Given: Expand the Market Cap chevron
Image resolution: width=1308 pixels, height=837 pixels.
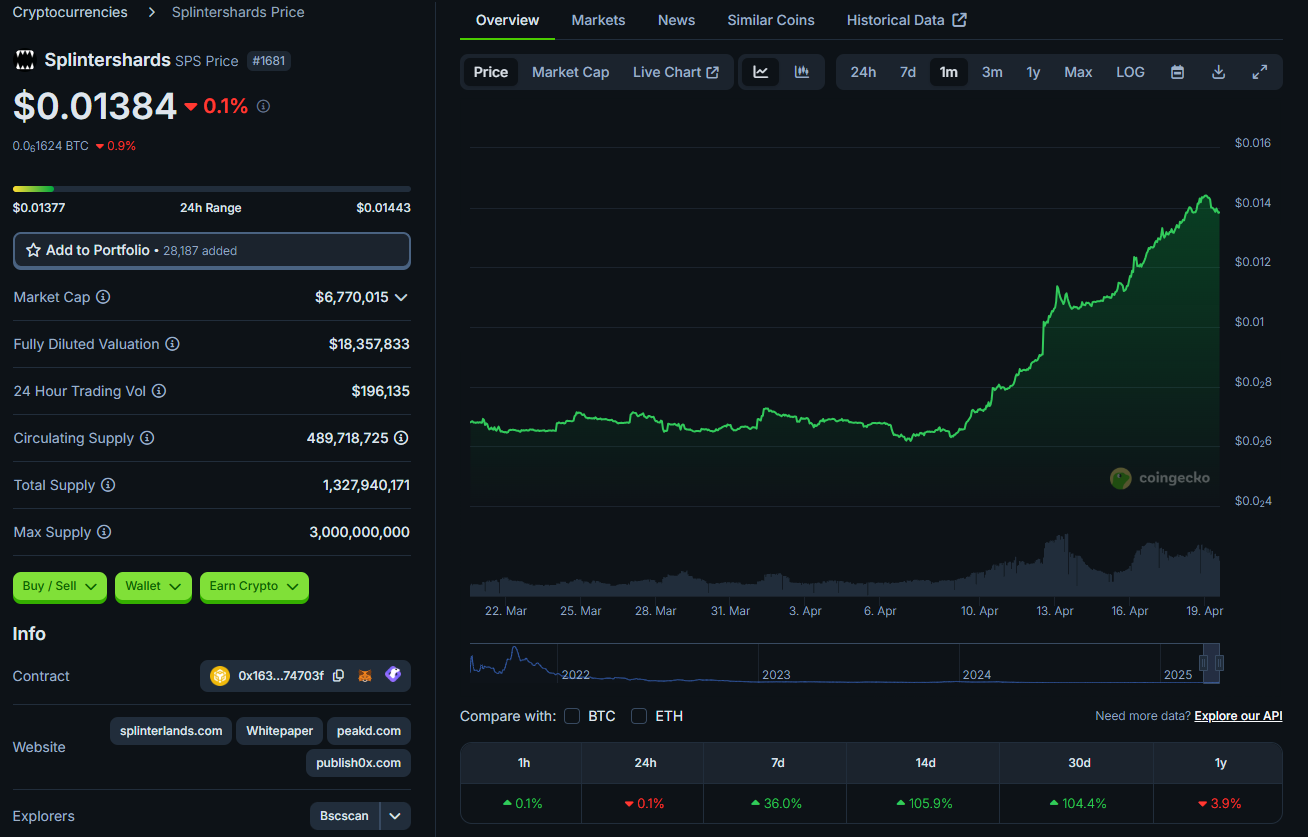Looking at the screenshot, I should tap(401, 297).
